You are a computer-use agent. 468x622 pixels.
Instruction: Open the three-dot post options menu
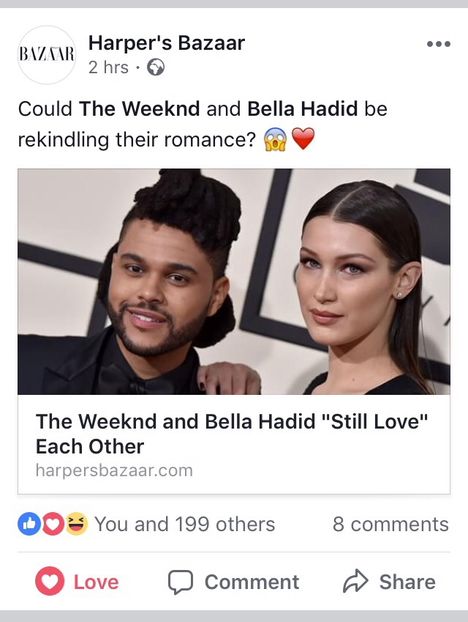point(439,44)
